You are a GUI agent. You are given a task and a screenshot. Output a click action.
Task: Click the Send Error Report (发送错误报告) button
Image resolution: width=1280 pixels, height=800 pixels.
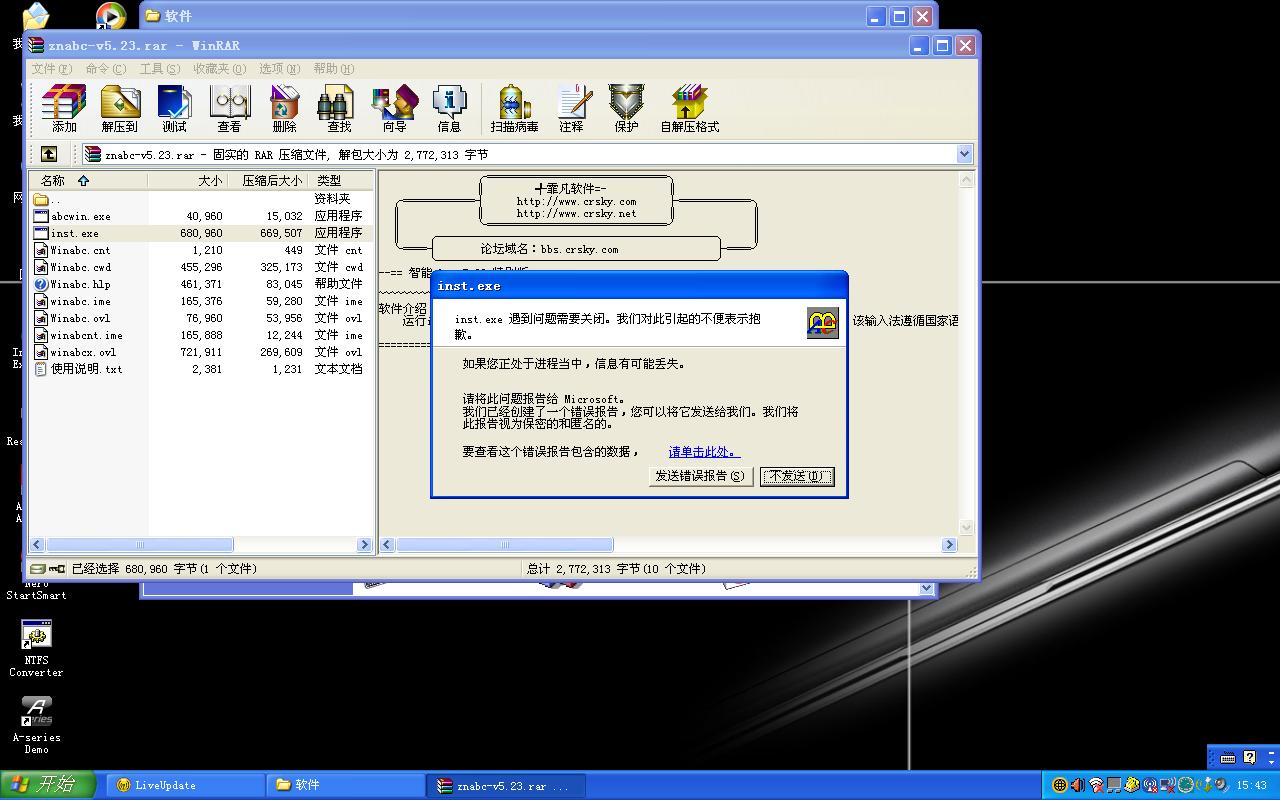coord(700,476)
